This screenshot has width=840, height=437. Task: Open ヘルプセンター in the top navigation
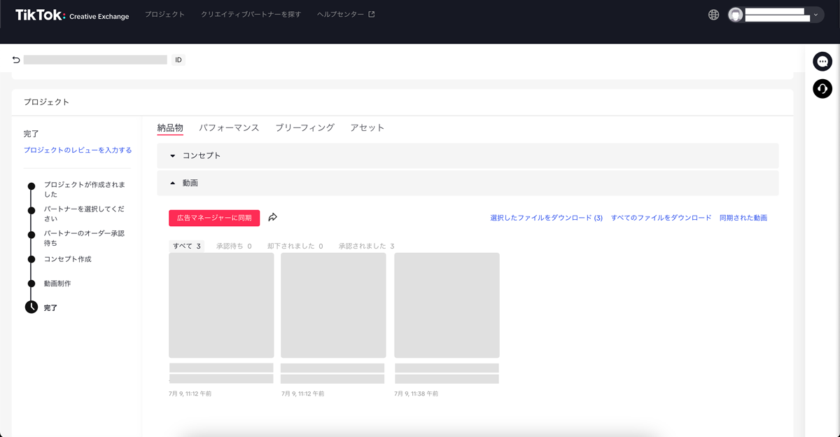tap(345, 15)
